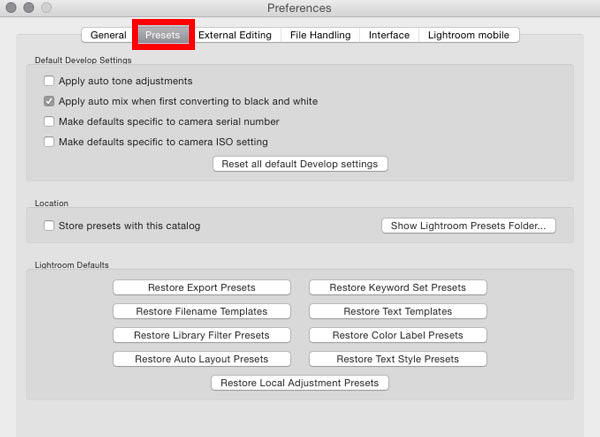Minimize the Preferences window
The width and height of the screenshot is (600, 437).
(29, 7)
